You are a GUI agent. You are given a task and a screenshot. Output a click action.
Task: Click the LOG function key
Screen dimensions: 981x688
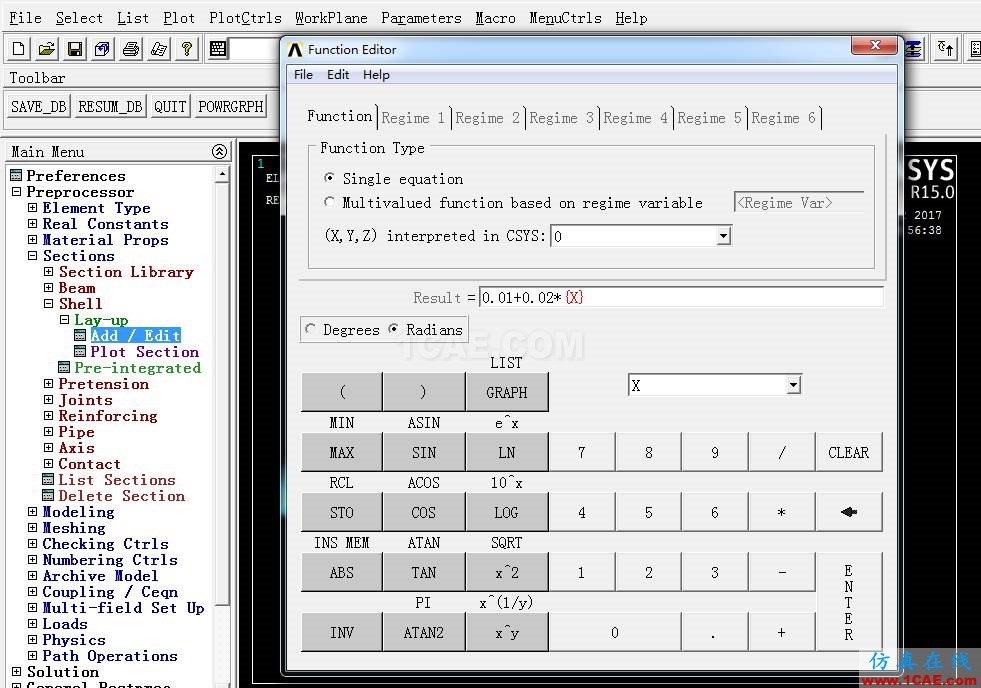507,512
